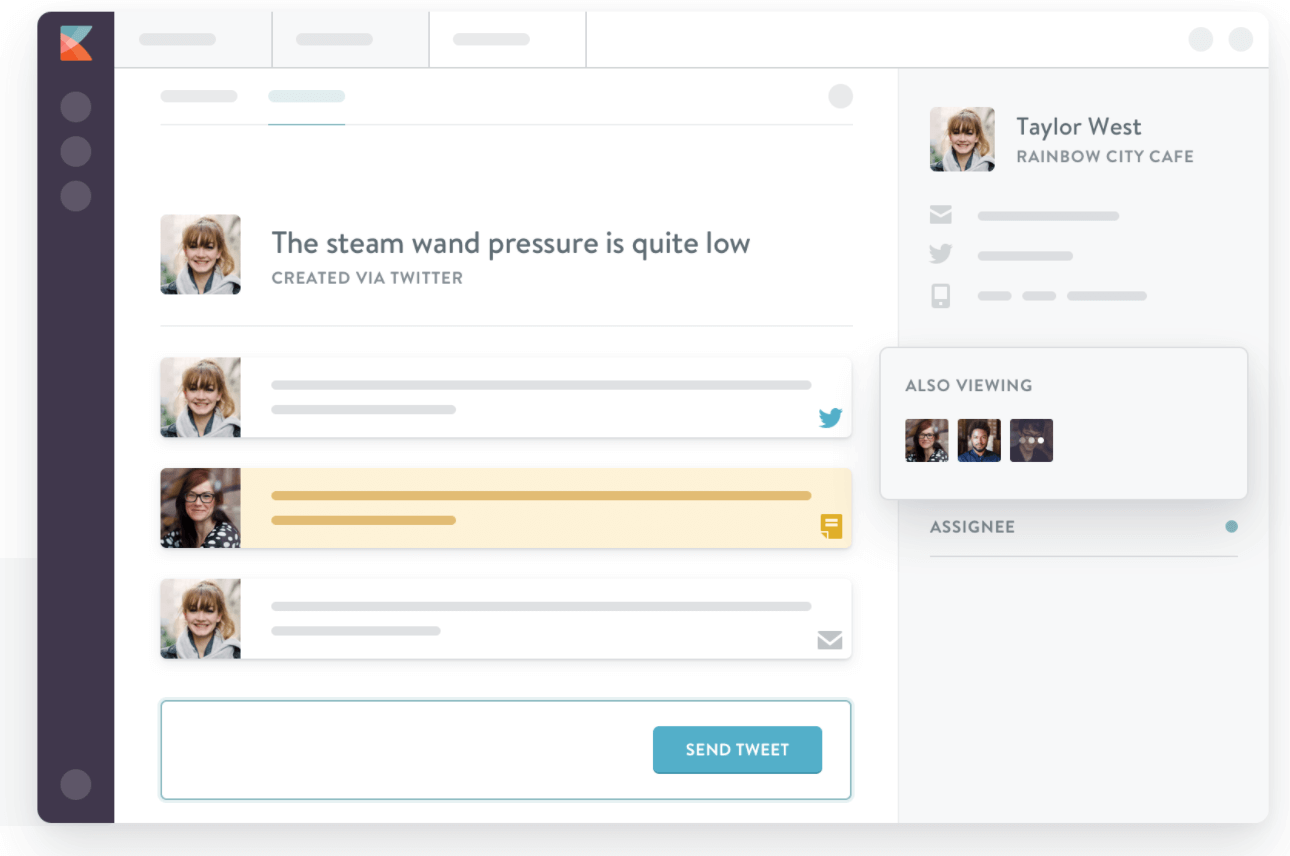Click the phone icon in contact details

click(x=941, y=296)
